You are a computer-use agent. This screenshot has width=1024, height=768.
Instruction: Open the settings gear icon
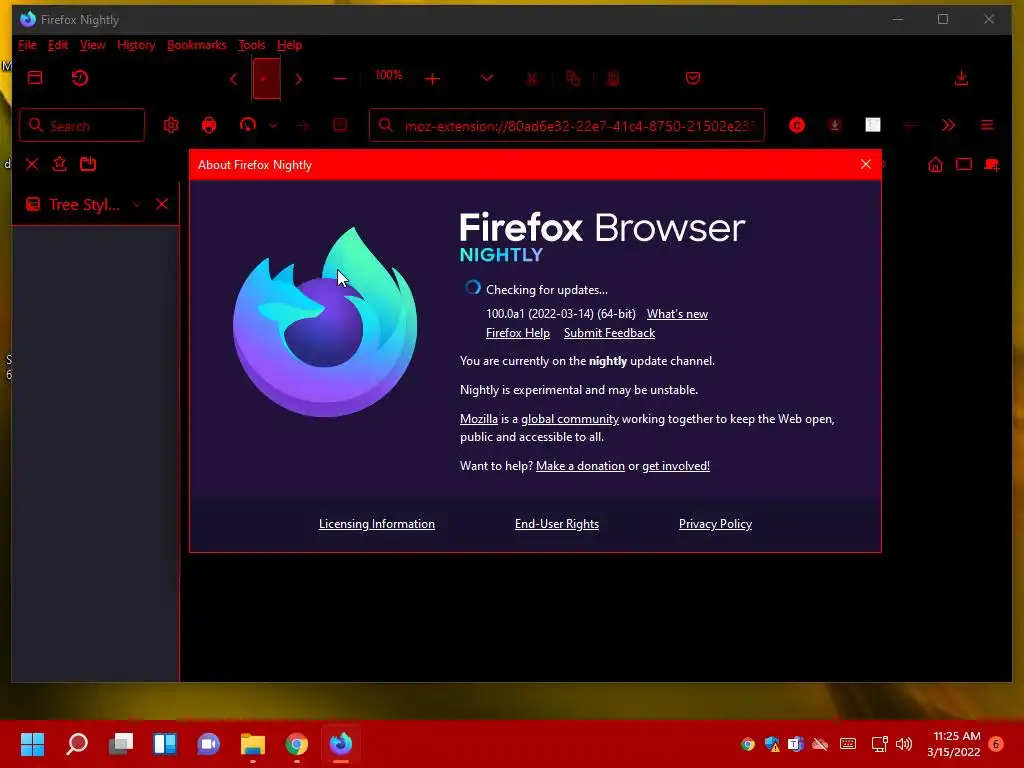coord(171,125)
